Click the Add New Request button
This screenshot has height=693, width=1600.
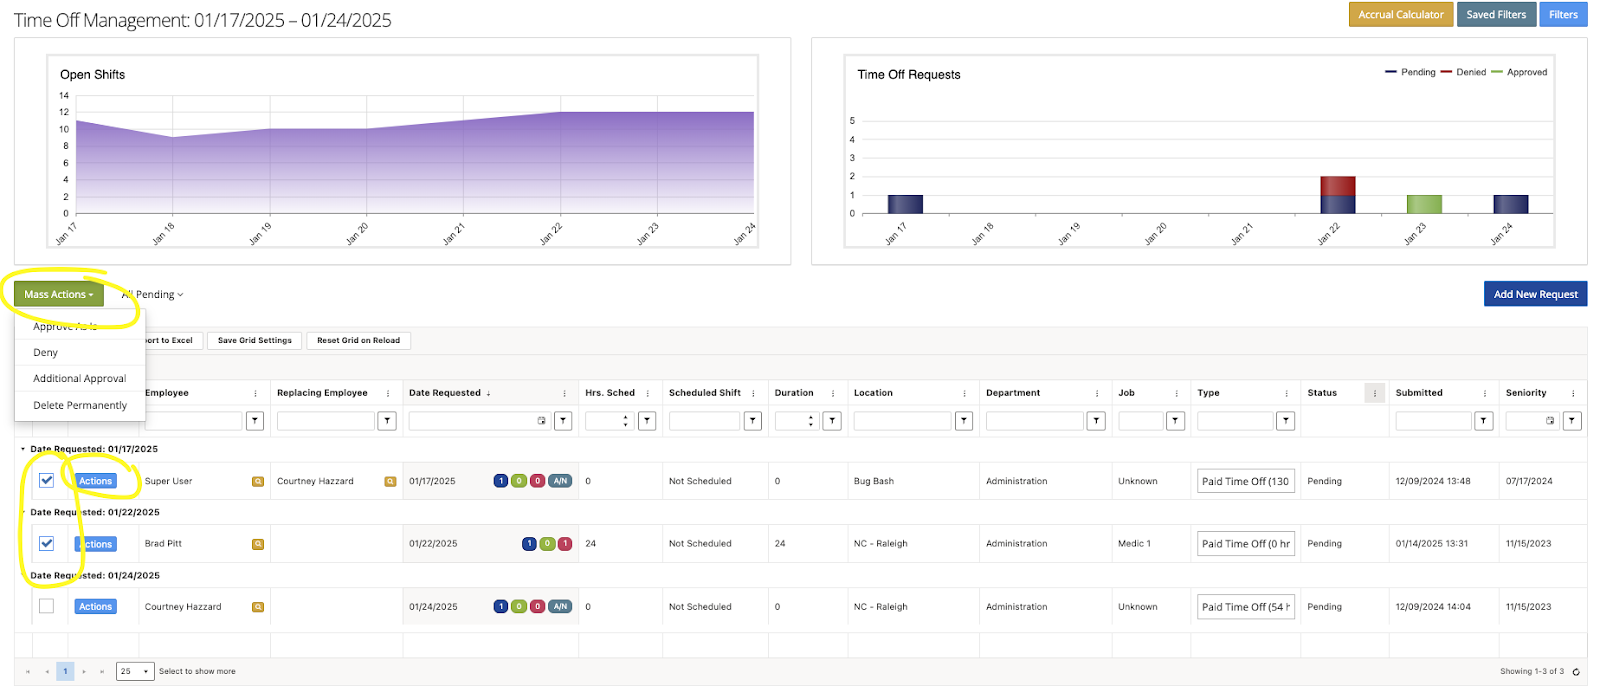[1535, 294]
